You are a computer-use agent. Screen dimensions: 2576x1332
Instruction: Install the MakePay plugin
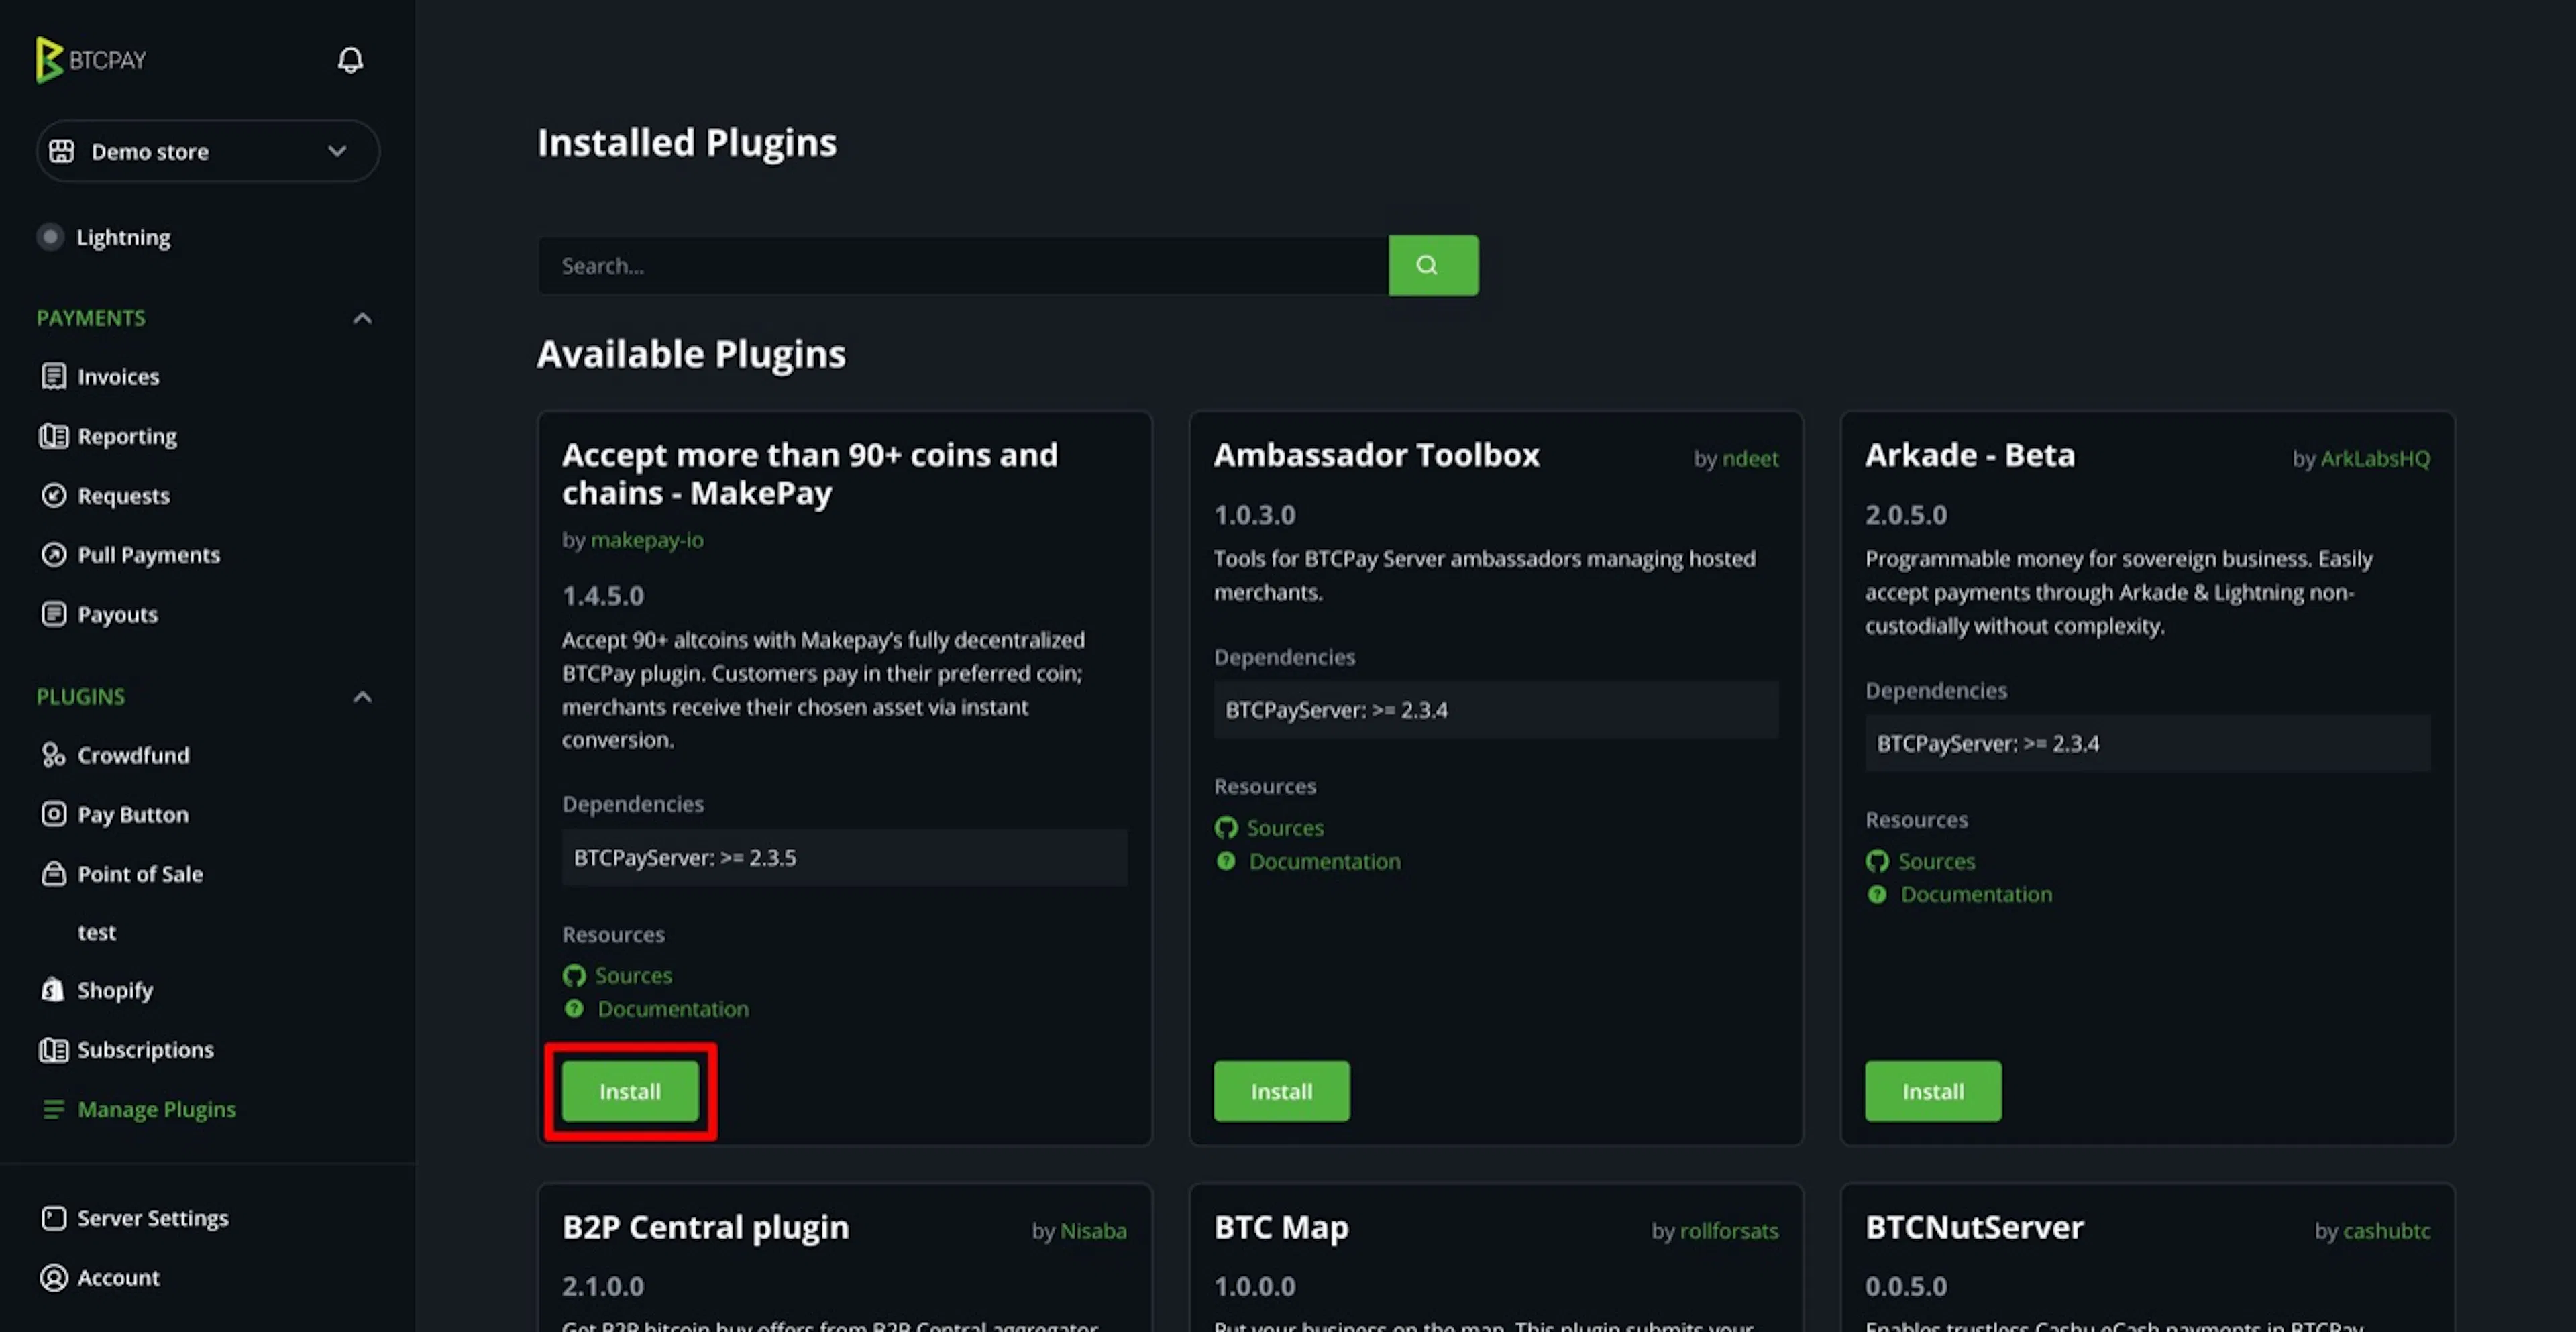click(630, 1091)
